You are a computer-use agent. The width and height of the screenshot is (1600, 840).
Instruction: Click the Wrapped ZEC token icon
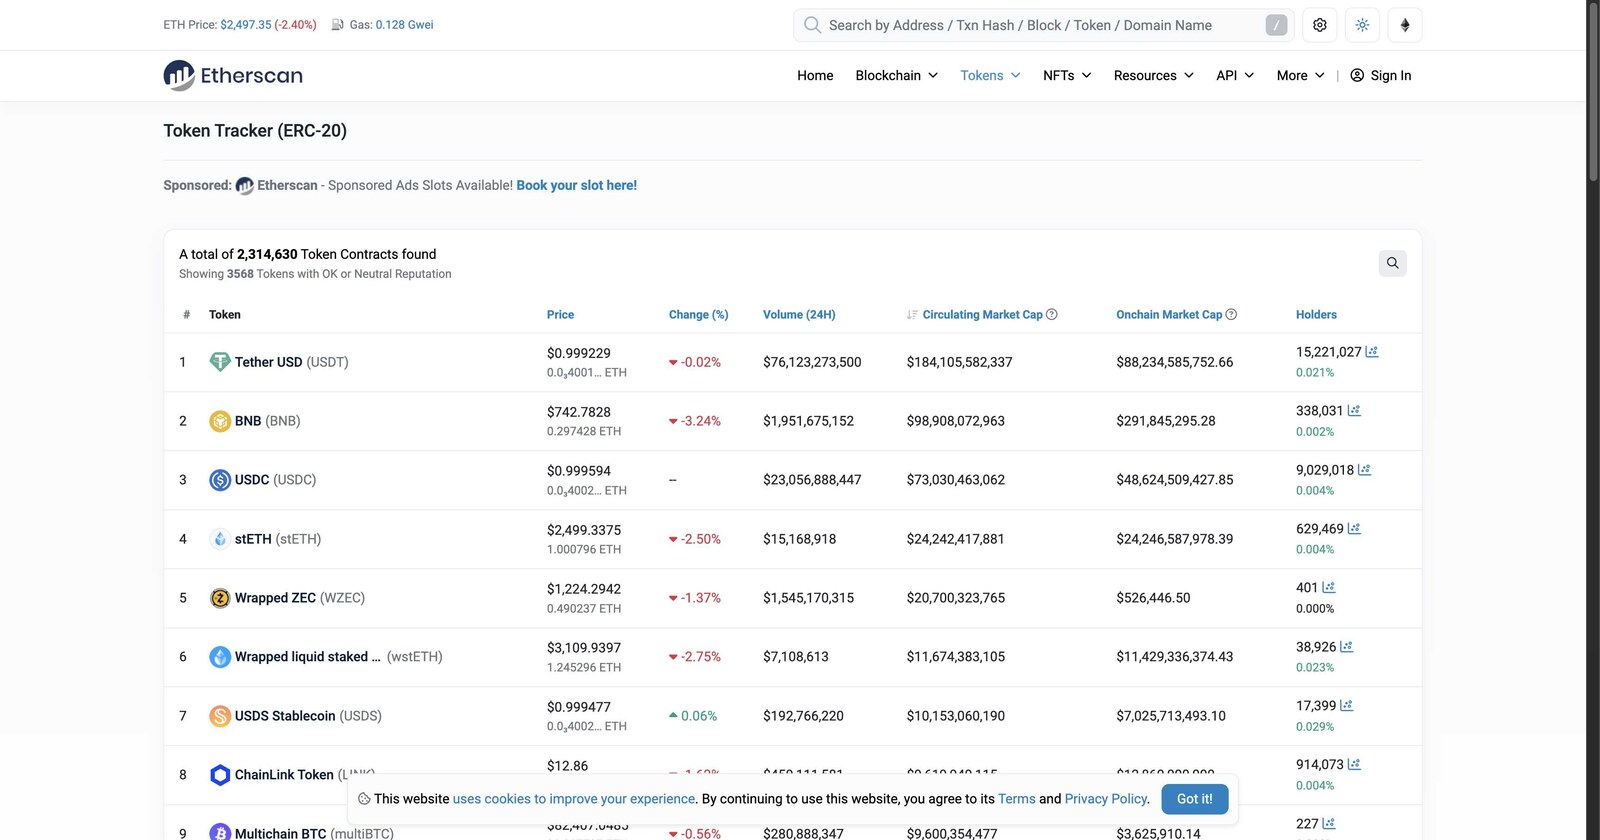click(x=220, y=598)
